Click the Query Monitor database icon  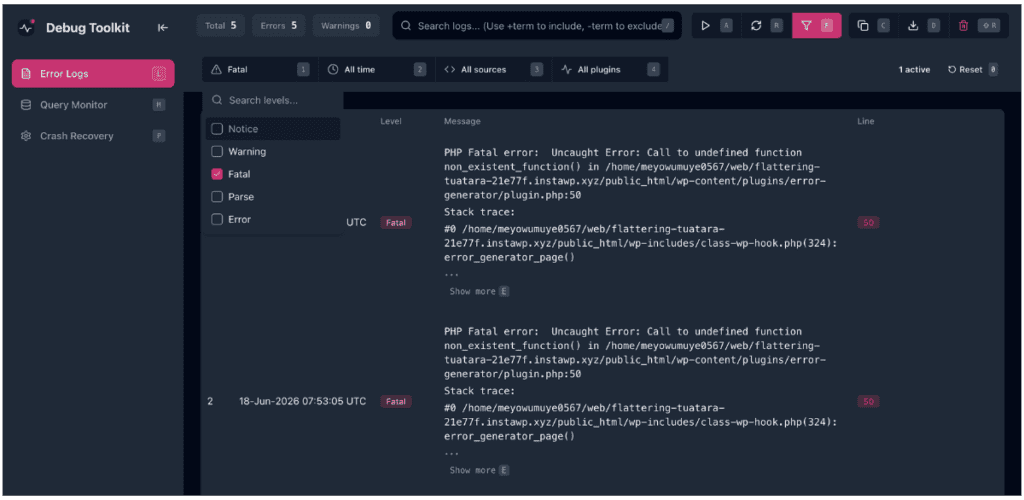(x=26, y=104)
